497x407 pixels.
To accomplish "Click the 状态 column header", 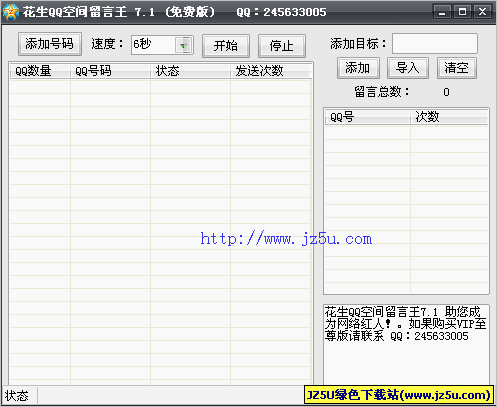I will click(x=190, y=71).
